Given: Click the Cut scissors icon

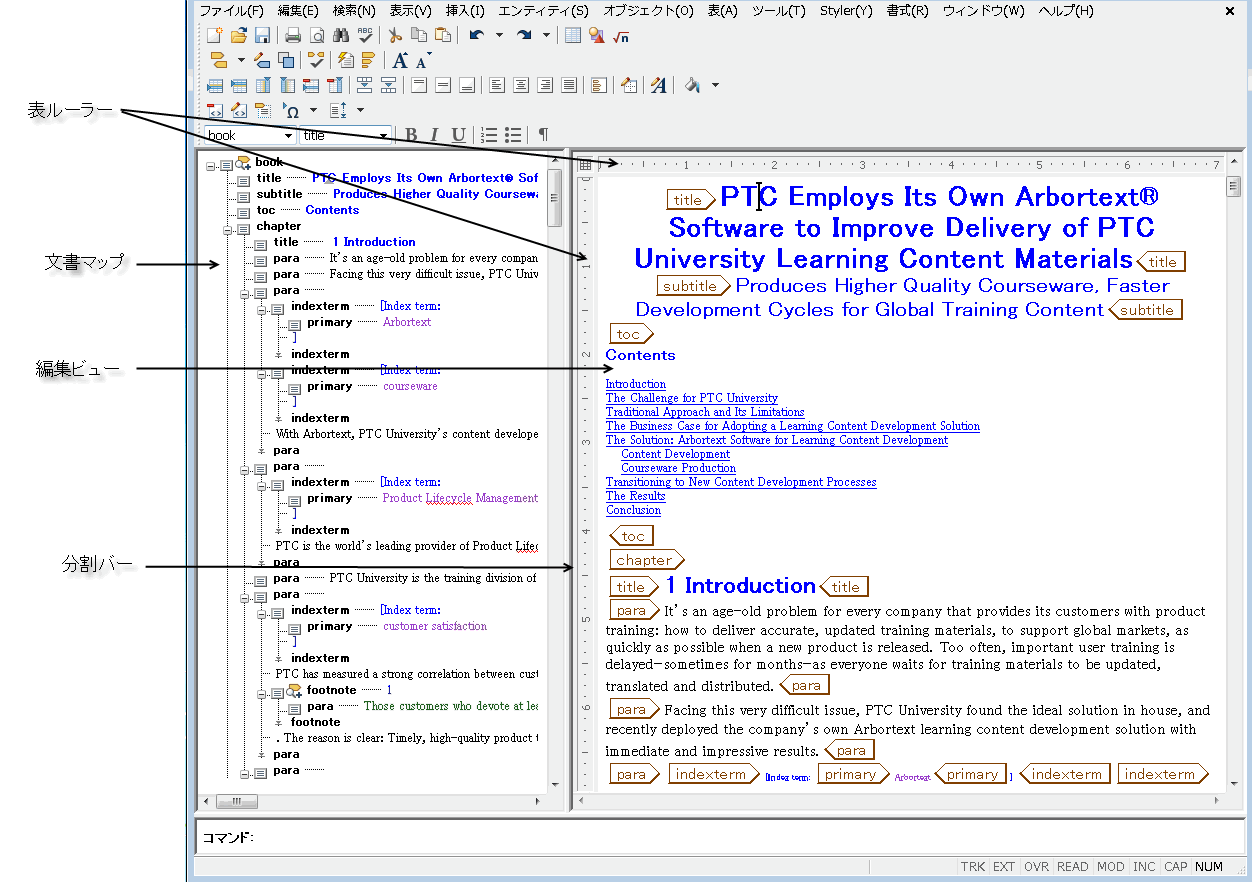Looking at the screenshot, I should pos(396,35).
